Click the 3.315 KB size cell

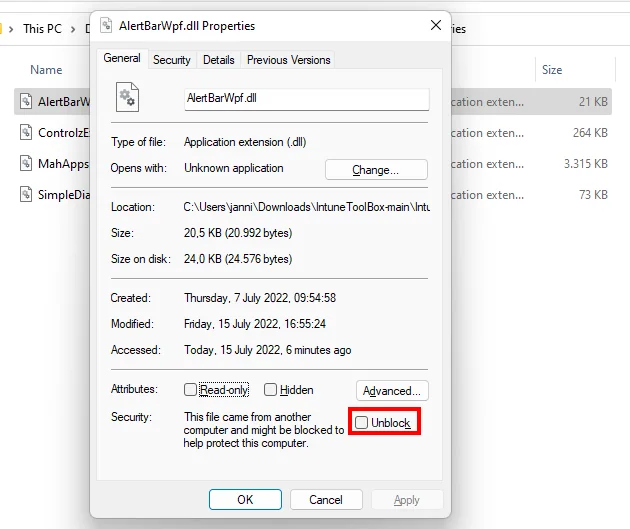click(x=585, y=163)
